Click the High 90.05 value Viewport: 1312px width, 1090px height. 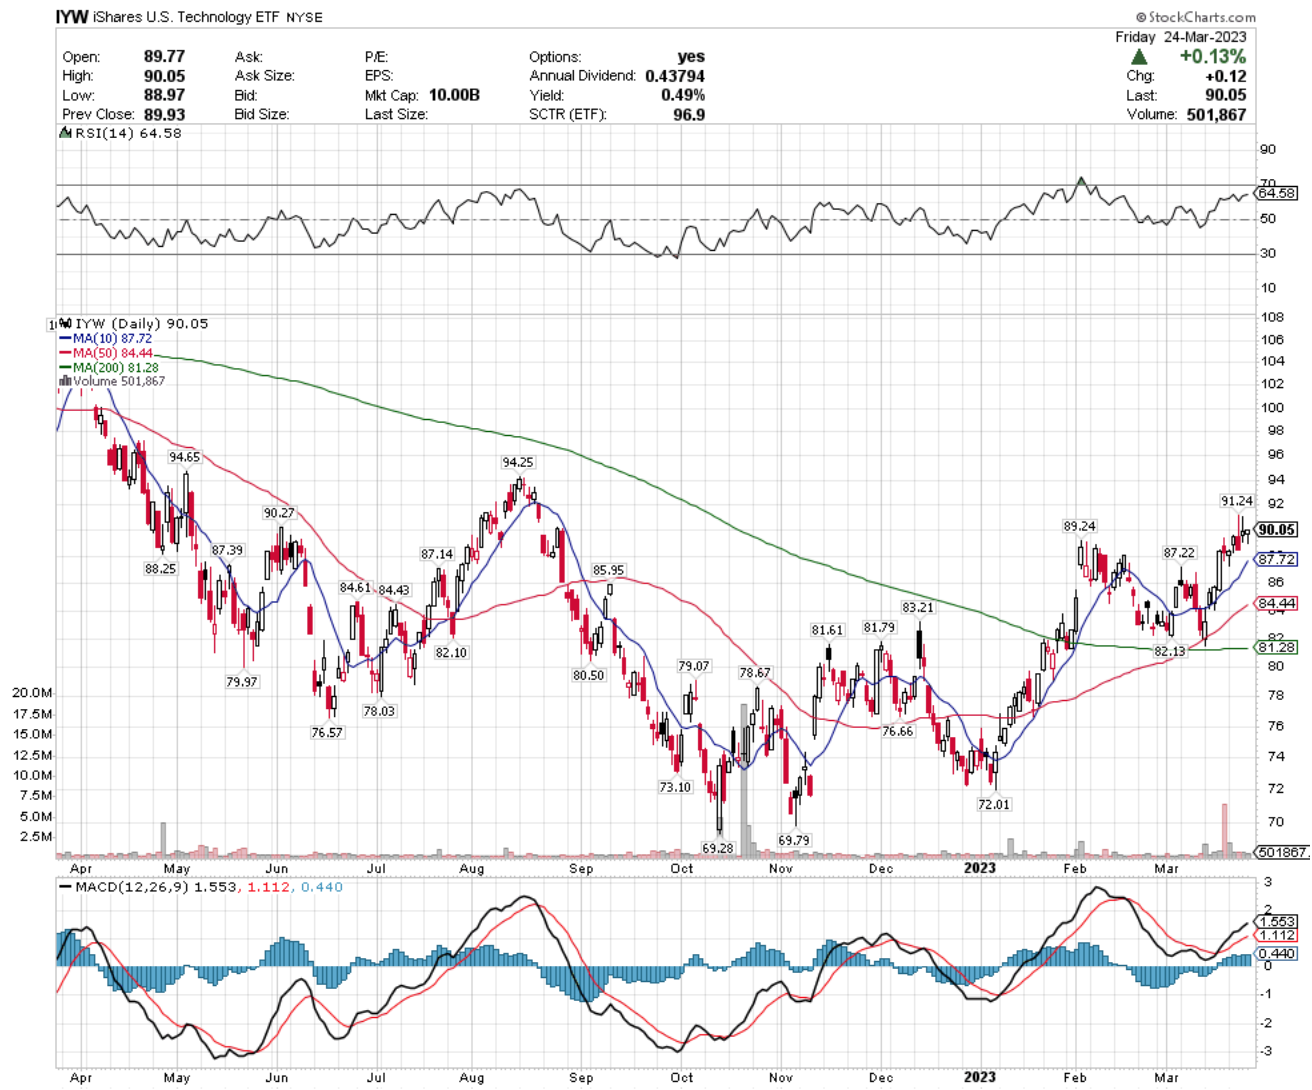click(x=165, y=76)
